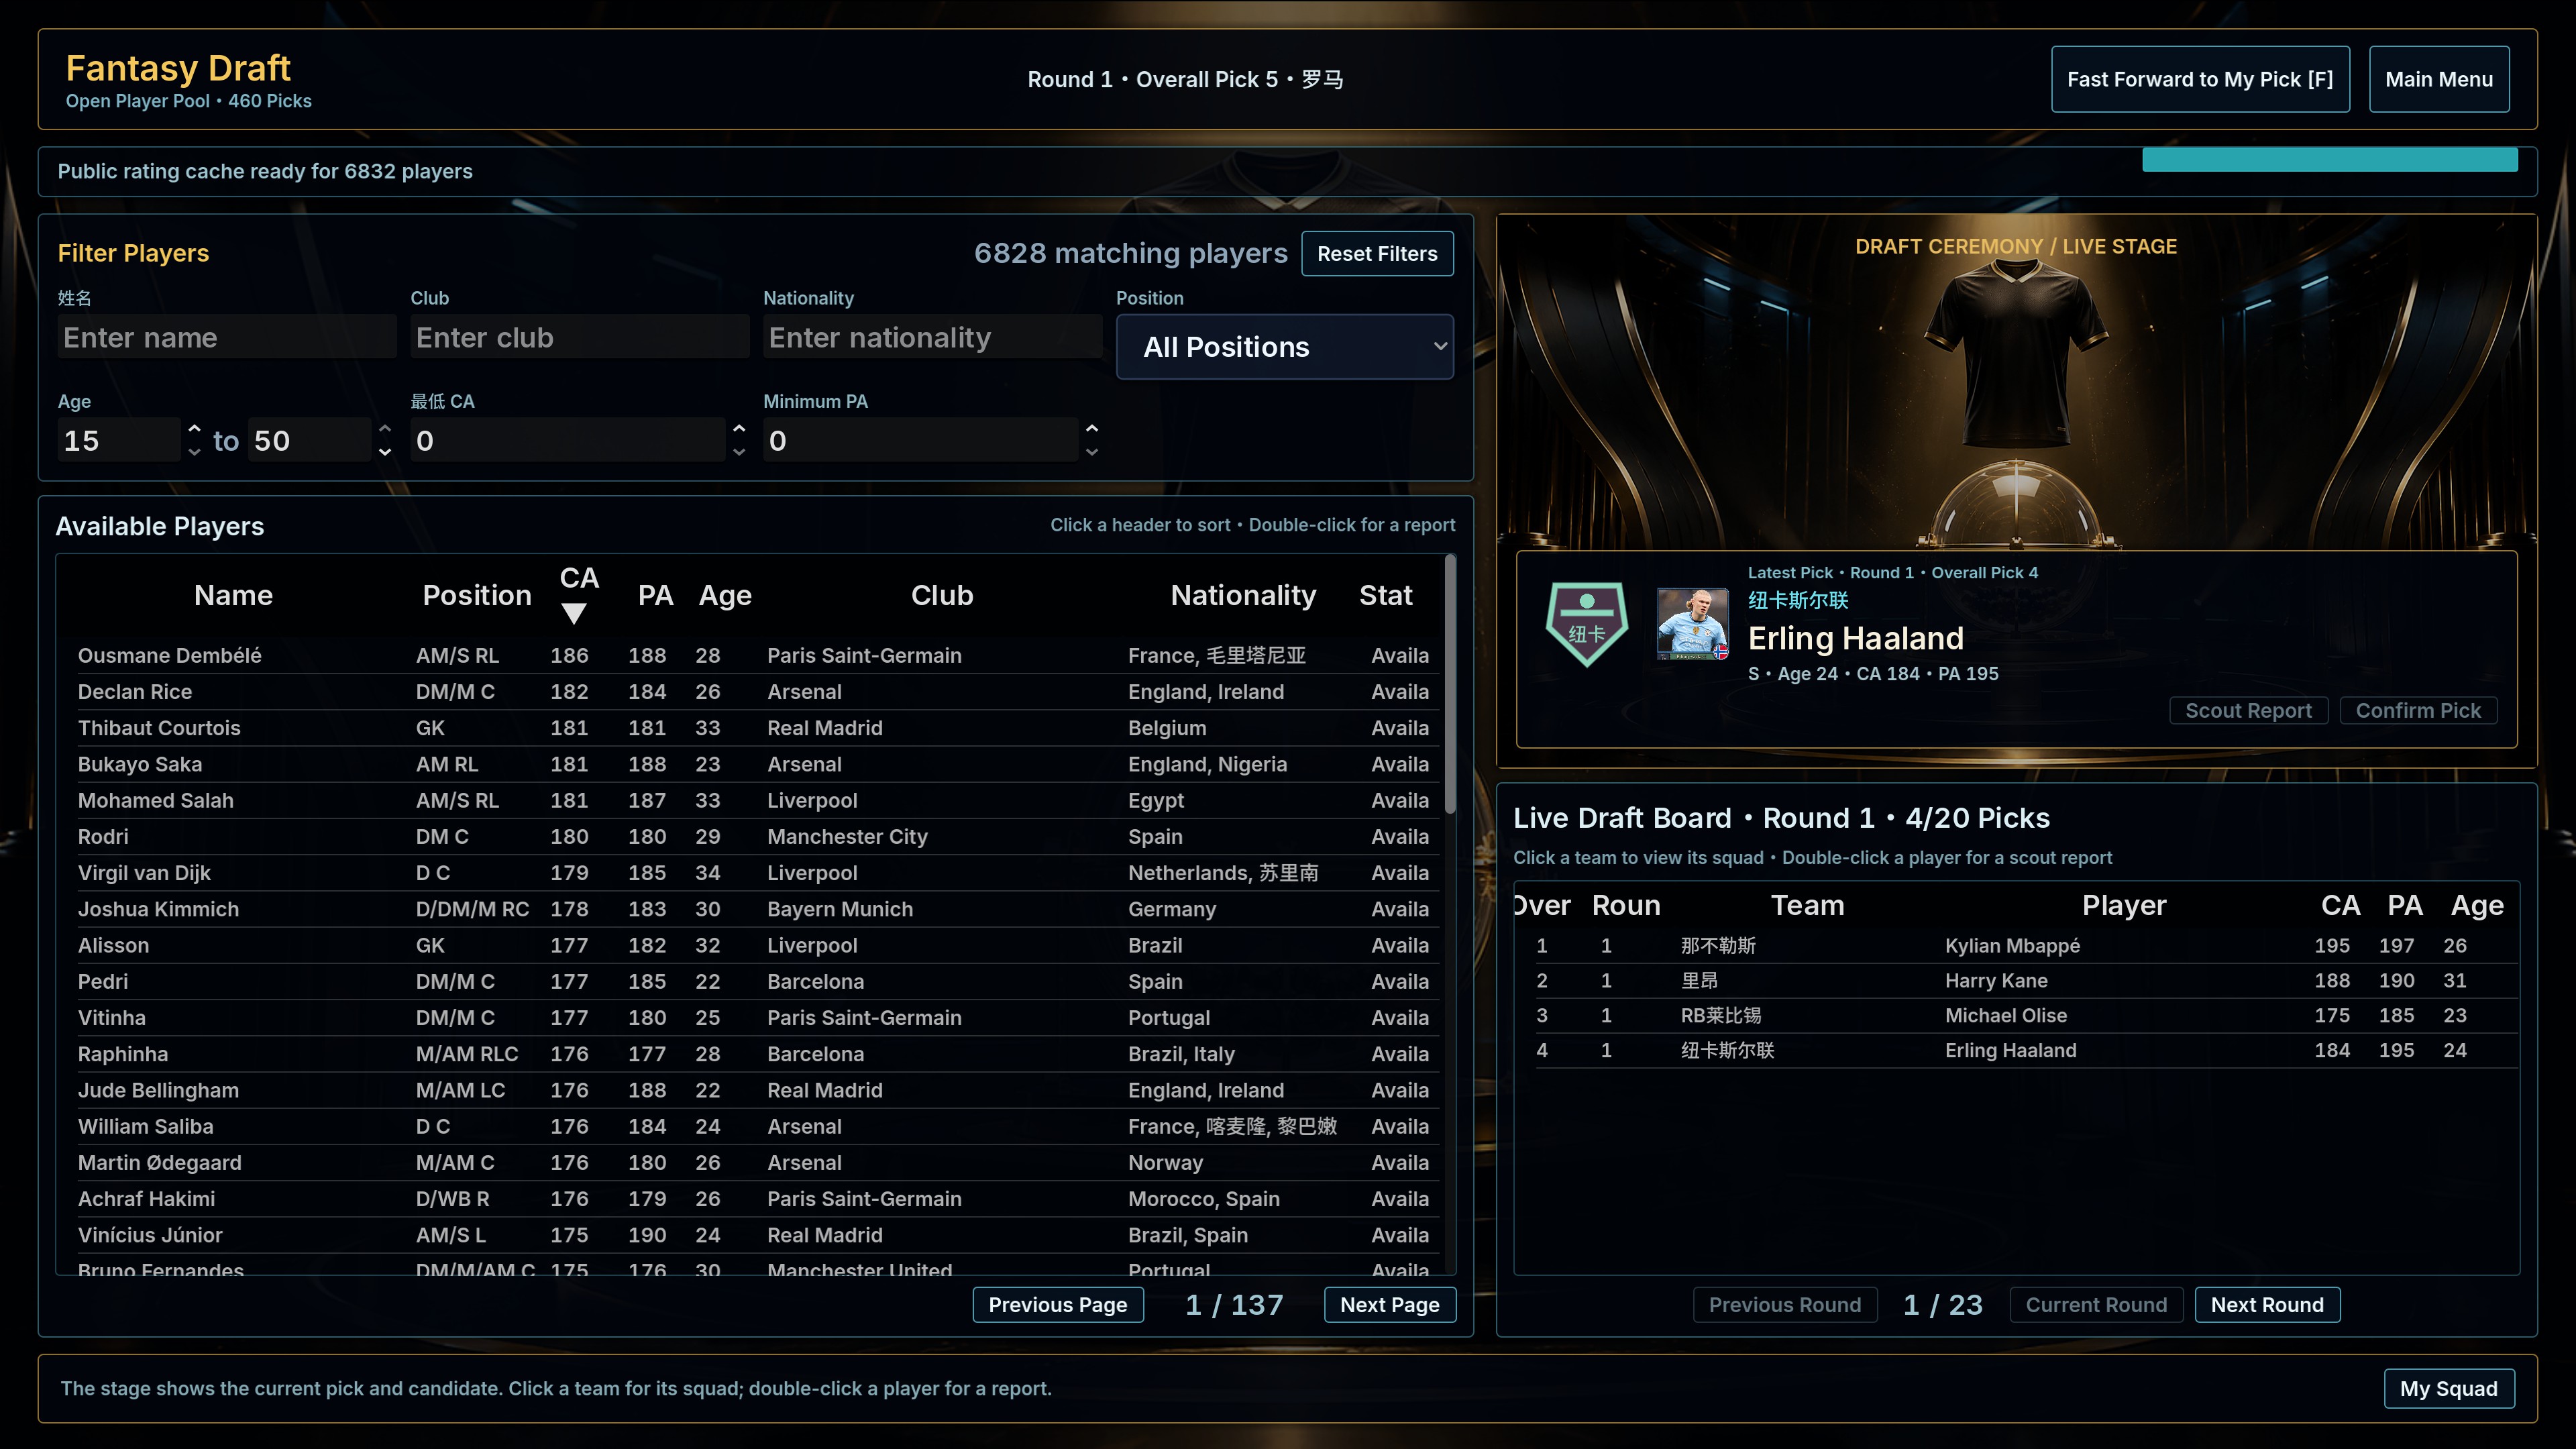Select Pedri in the player list
Viewport: 2576px width, 1449px height.
coord(758,982)
